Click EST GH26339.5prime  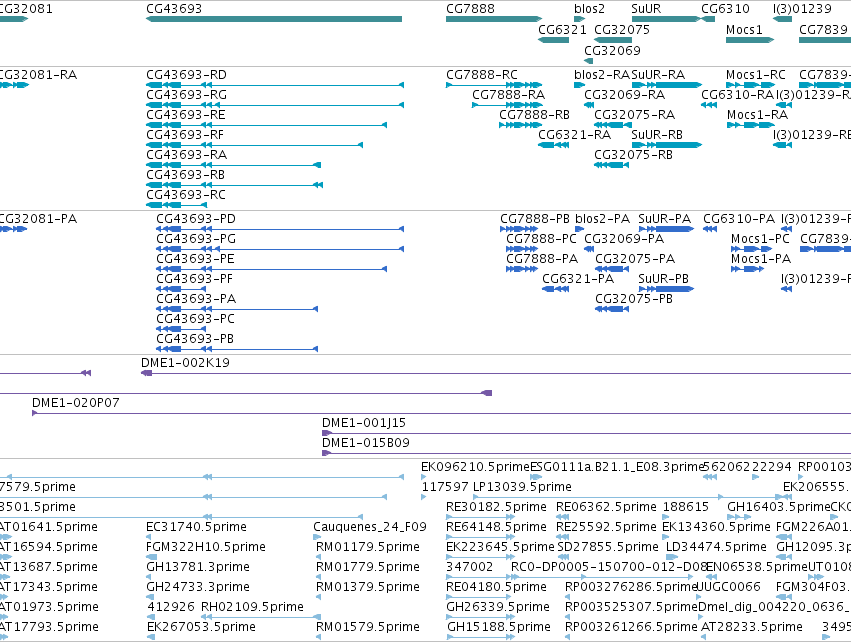click(498, 607)
